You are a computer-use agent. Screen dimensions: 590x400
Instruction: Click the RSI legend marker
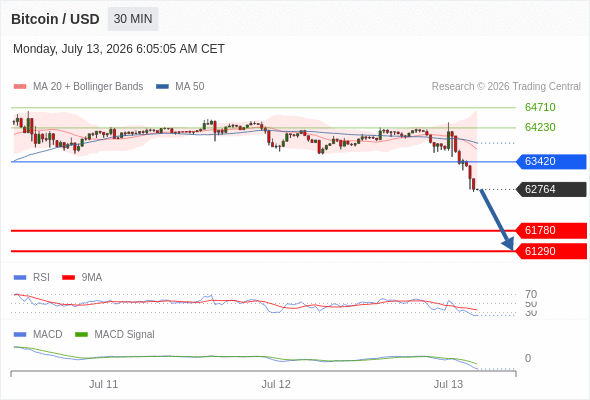tap(20, 278)
